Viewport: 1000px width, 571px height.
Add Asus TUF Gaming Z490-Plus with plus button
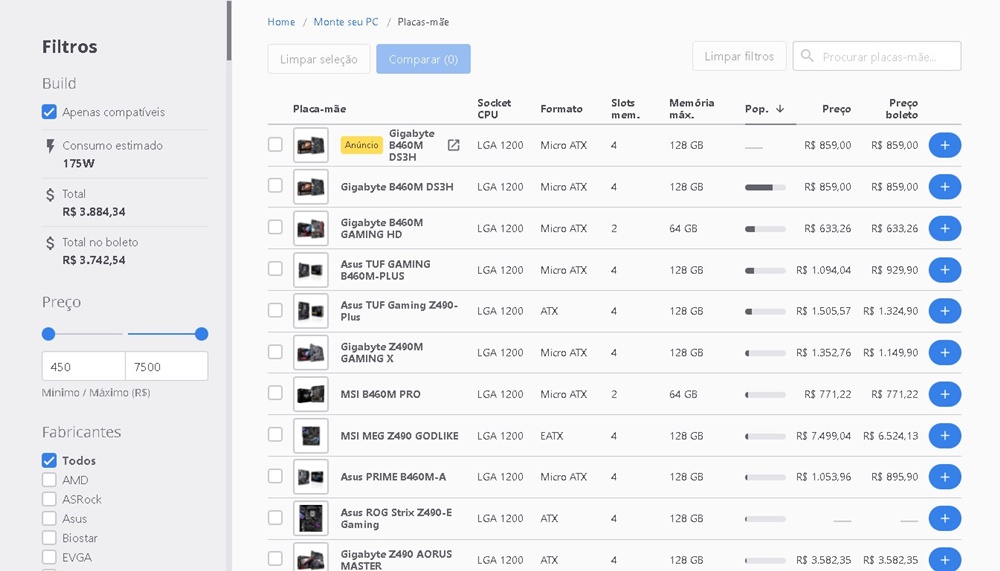point(945,311)
